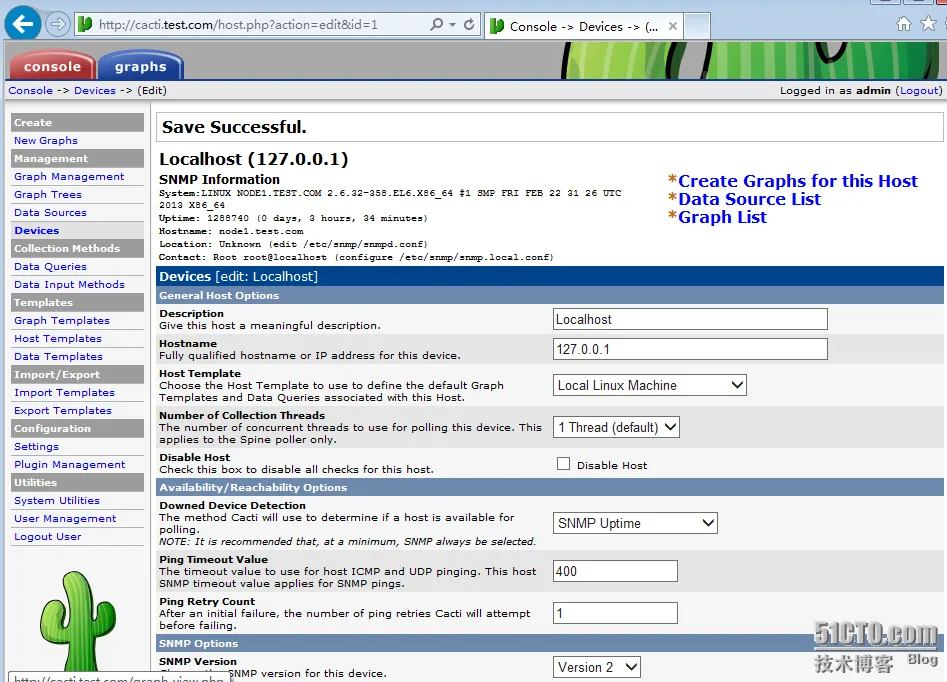Open System Utilities in sidebar
947x682 pixels.
[x=57, y=501]
